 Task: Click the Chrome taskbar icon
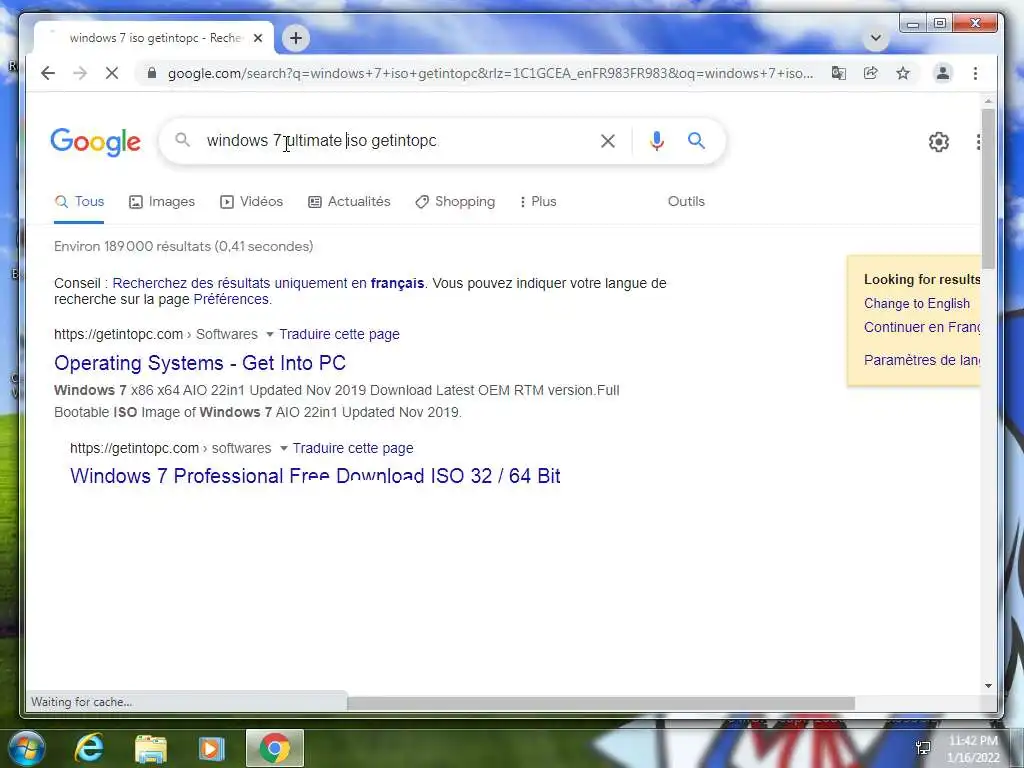[x=274, y=748]
